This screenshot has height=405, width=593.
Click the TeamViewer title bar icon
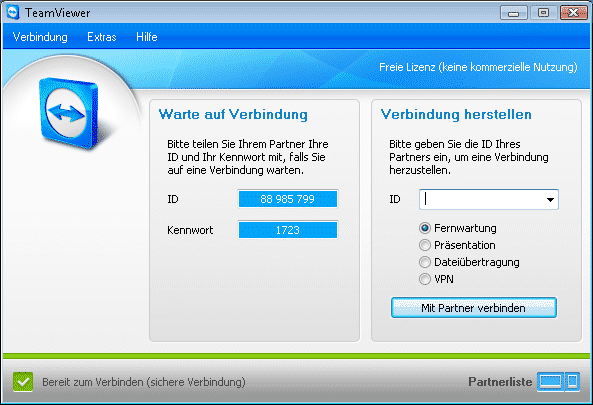(13, 12)
